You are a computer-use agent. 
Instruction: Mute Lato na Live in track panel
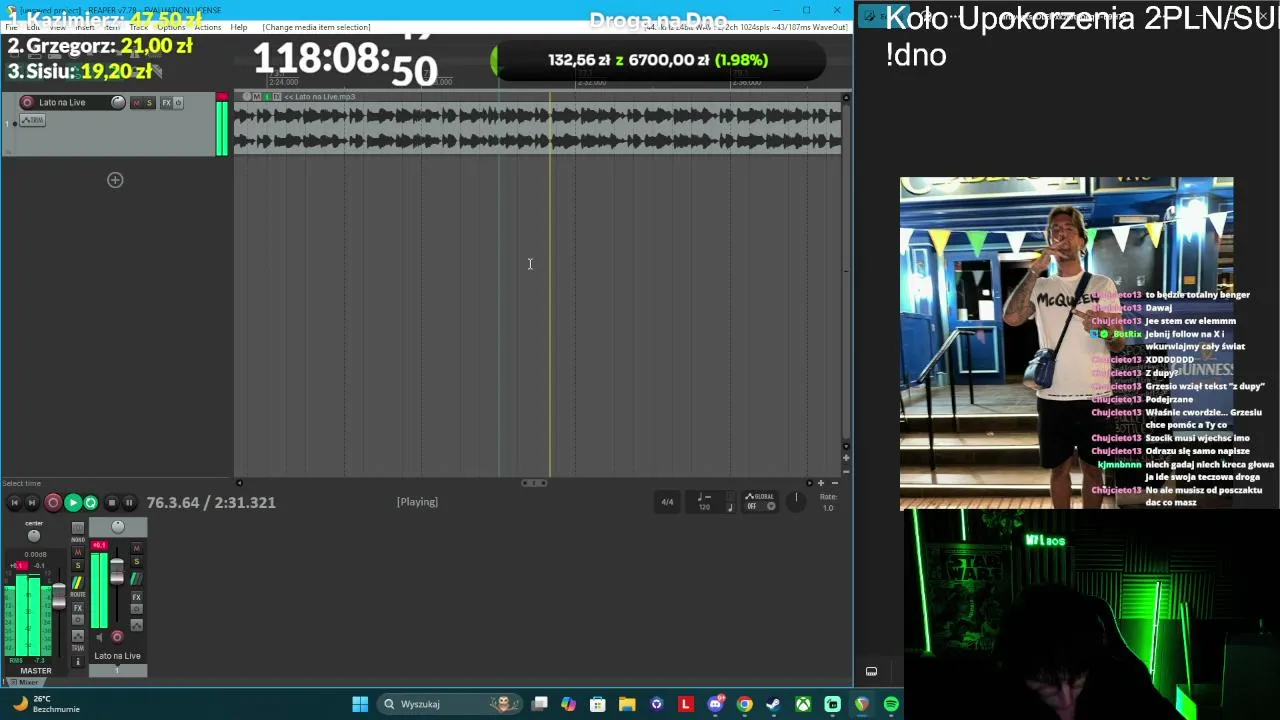tap(137, 102)
